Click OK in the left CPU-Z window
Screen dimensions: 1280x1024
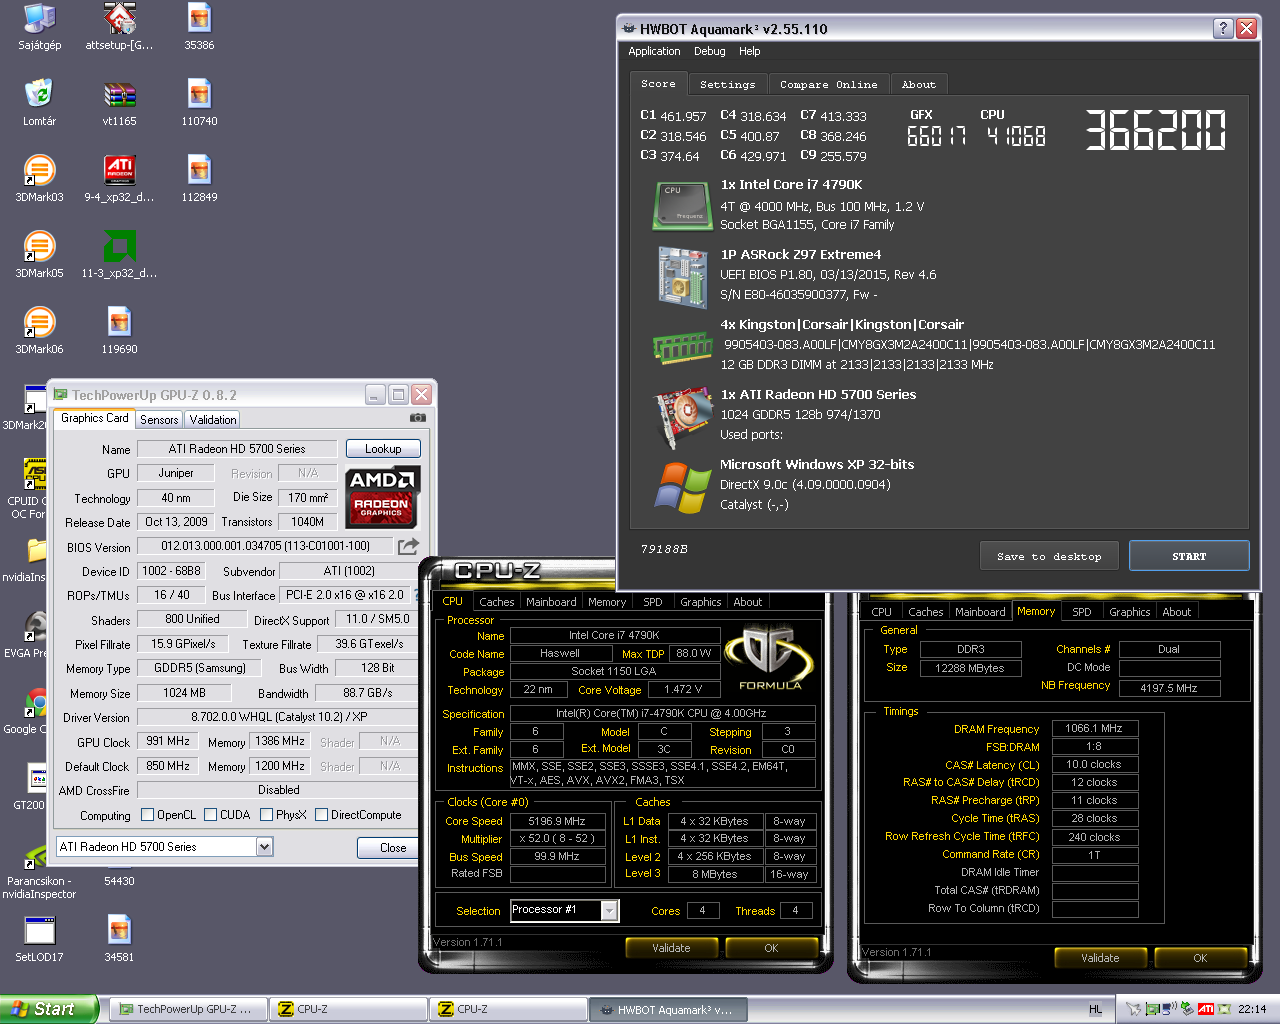click(771, 948)
